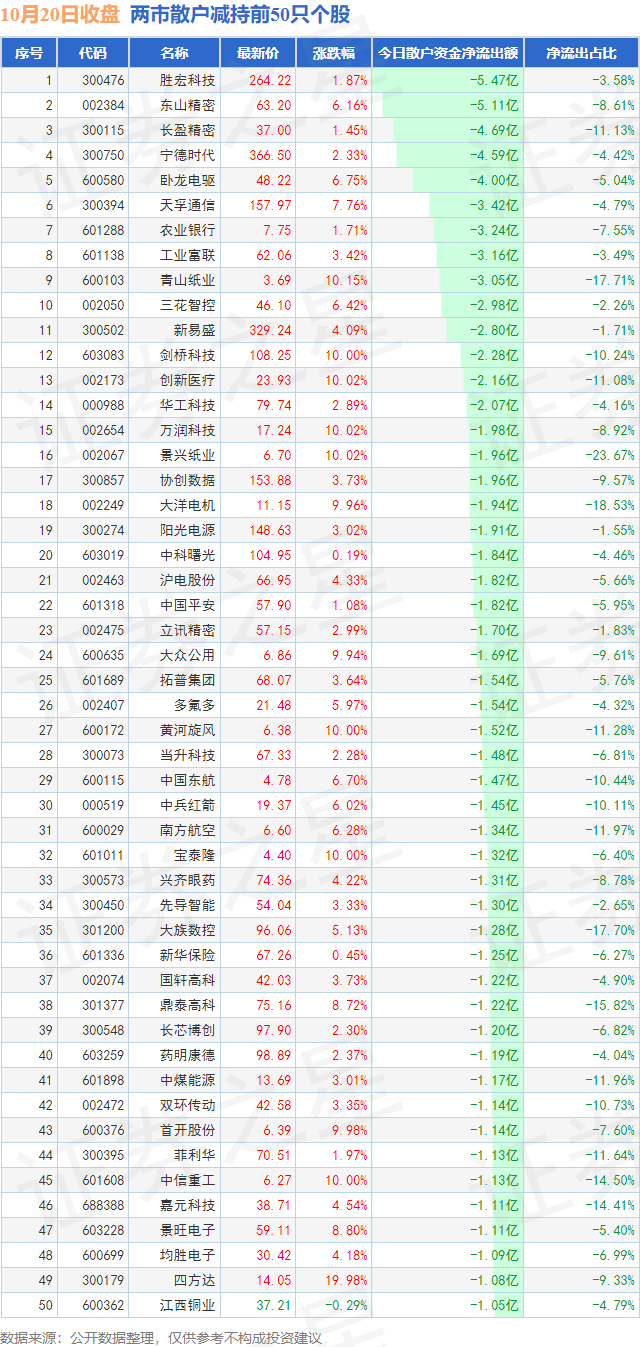
Task: Click stock name 天孚通信
Action: tap(187, 205)
